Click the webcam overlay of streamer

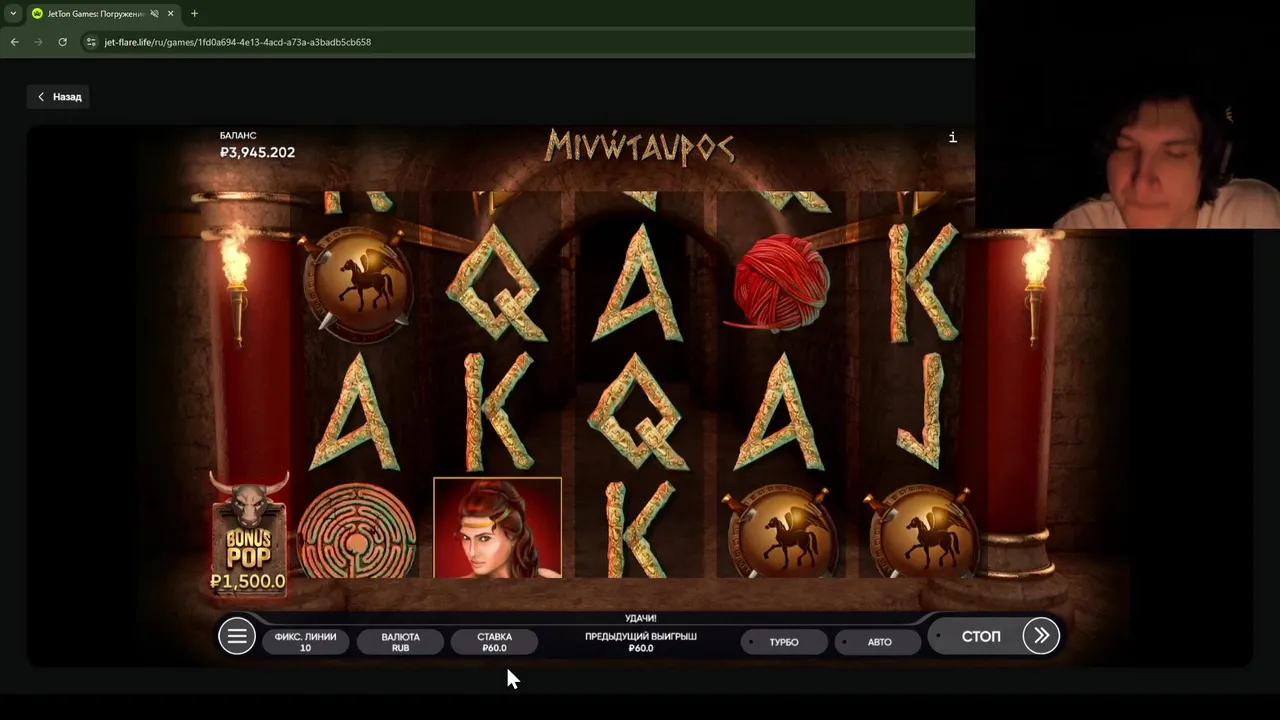pos(1128,114)
